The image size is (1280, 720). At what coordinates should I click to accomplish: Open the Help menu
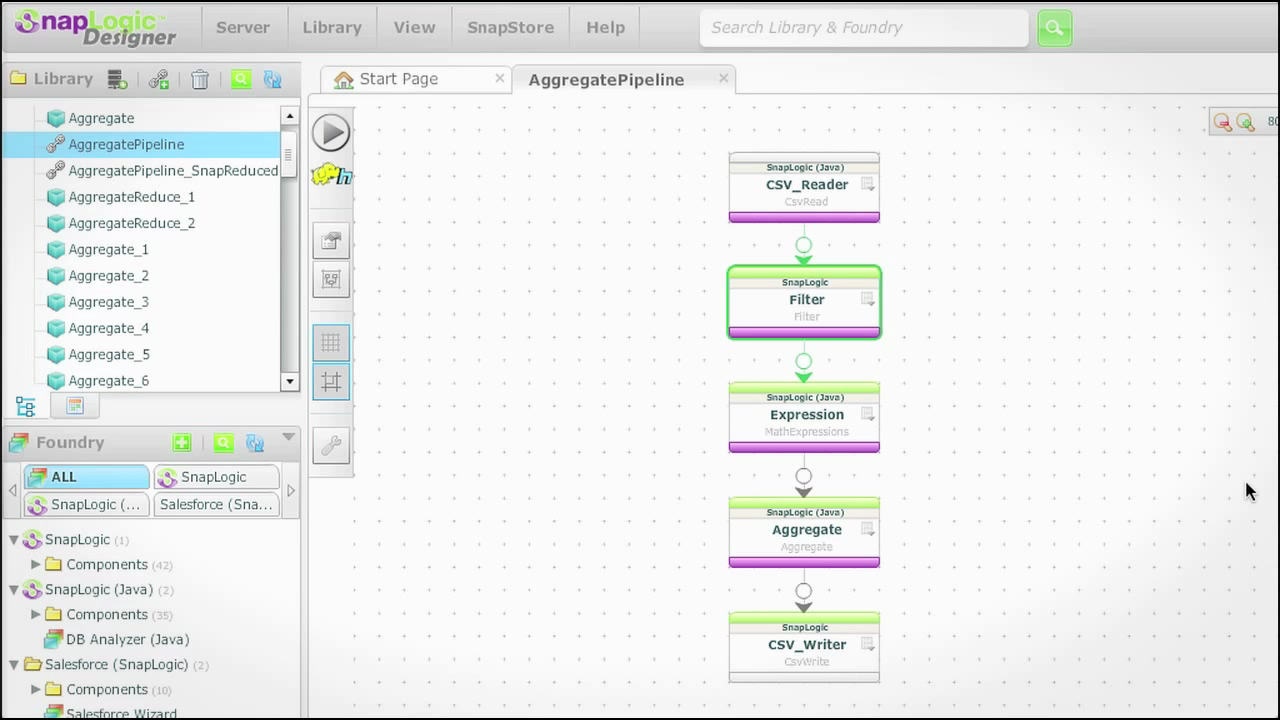click(x=605, y=28)
